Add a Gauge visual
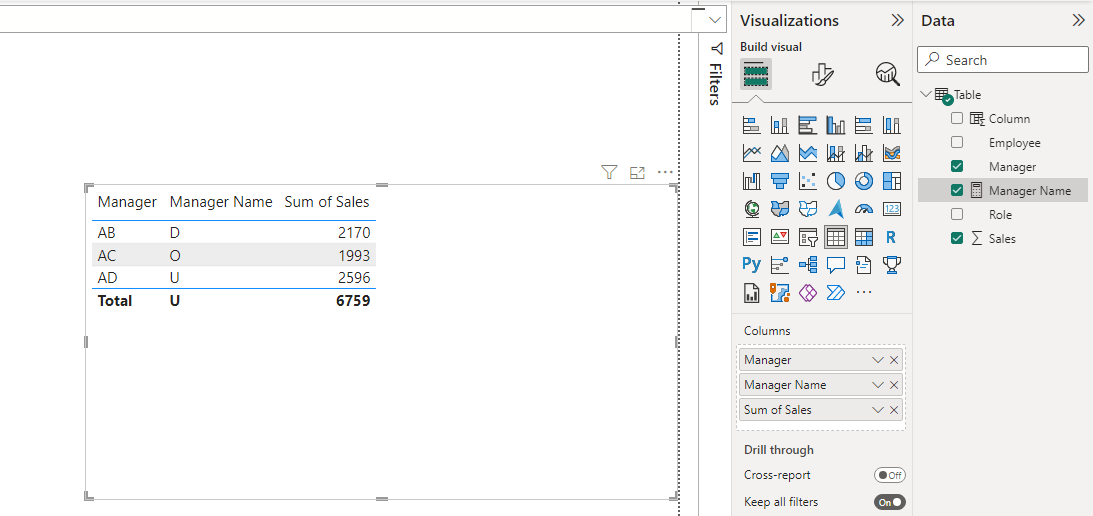The height and width of the screenshot is (516, 1093). coord(864,208)
